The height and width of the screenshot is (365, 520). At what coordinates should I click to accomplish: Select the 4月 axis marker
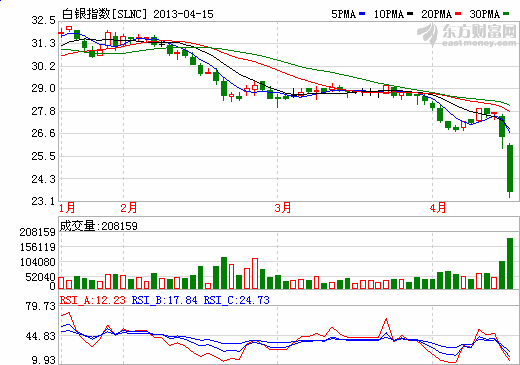[438, 208]
